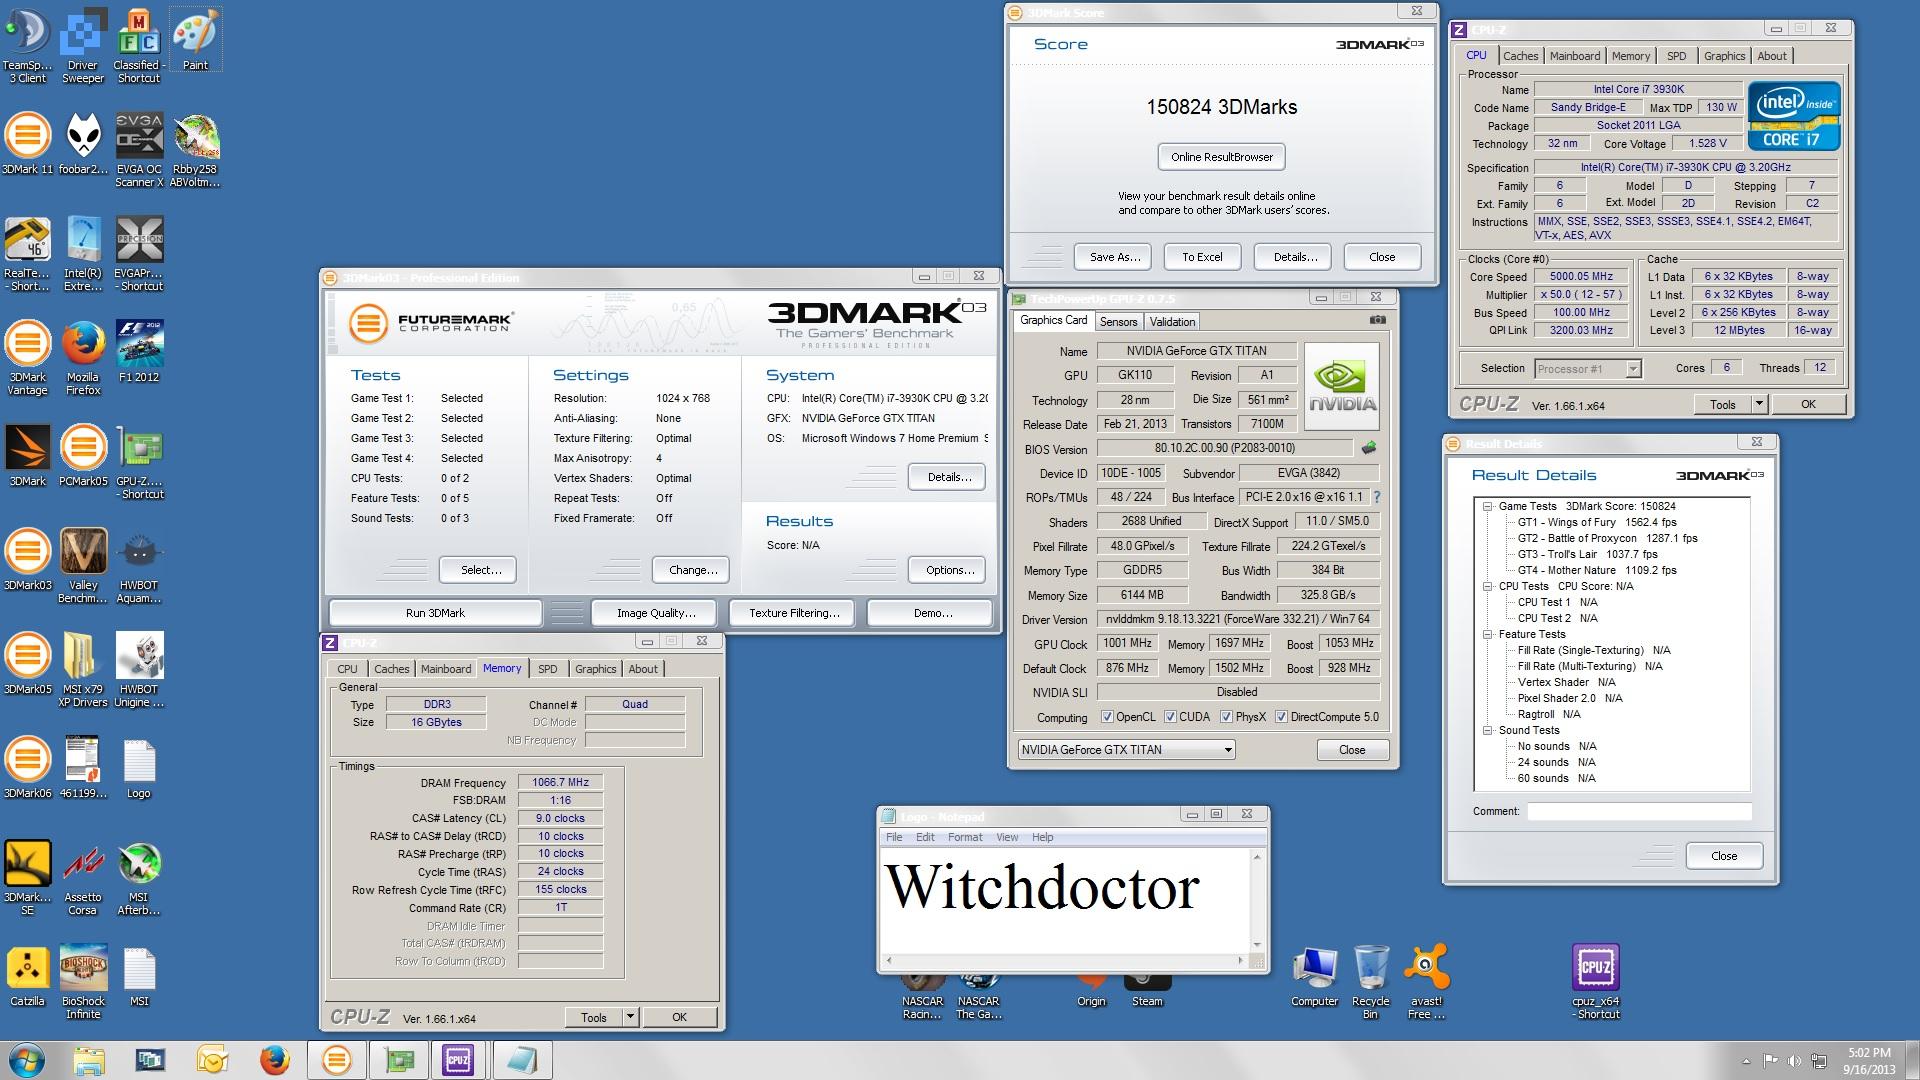This screenshot has width=1920, height=1080.
Task: Click the Image Quality button
Action: pyautogui.click(x=656, y=613)
